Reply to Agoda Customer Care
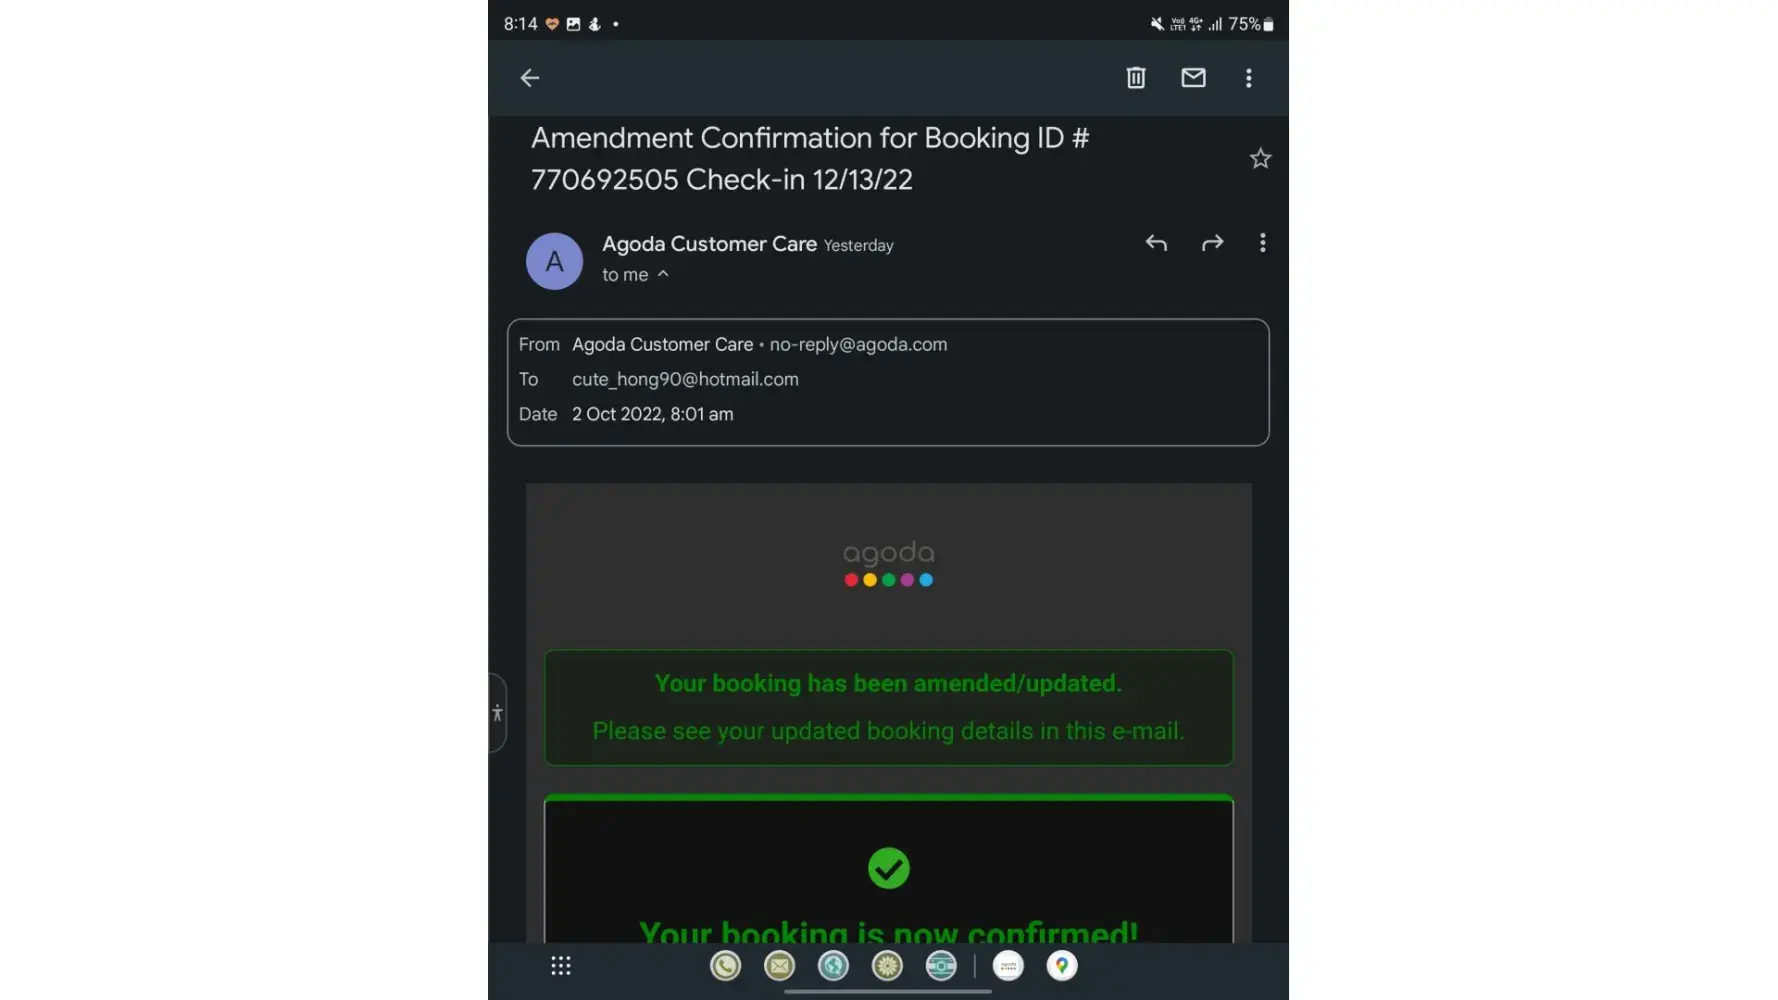This screenshot has height=1000, width=1778. click(1156, 243)
